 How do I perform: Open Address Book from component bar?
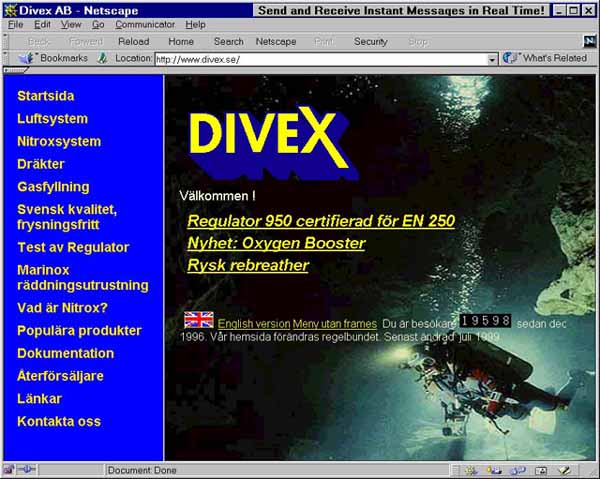pos(541,470)
